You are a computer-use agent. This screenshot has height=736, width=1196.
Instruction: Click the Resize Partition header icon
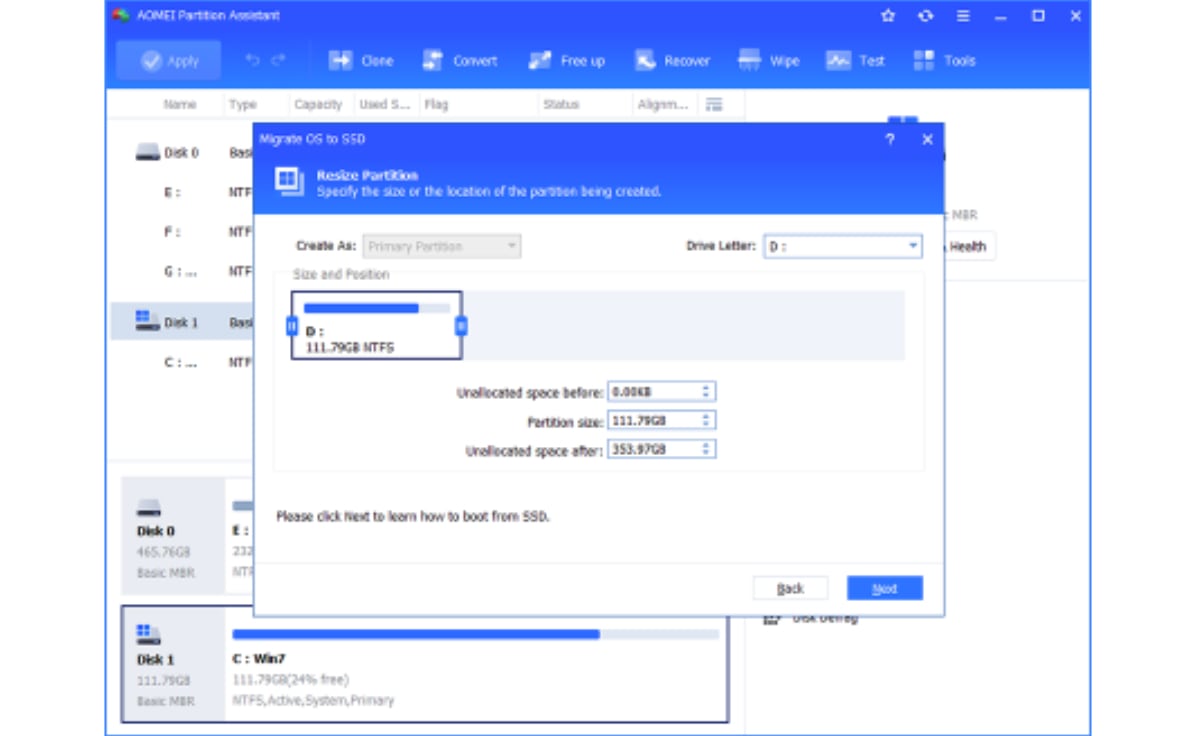click(x=290, y=182)
